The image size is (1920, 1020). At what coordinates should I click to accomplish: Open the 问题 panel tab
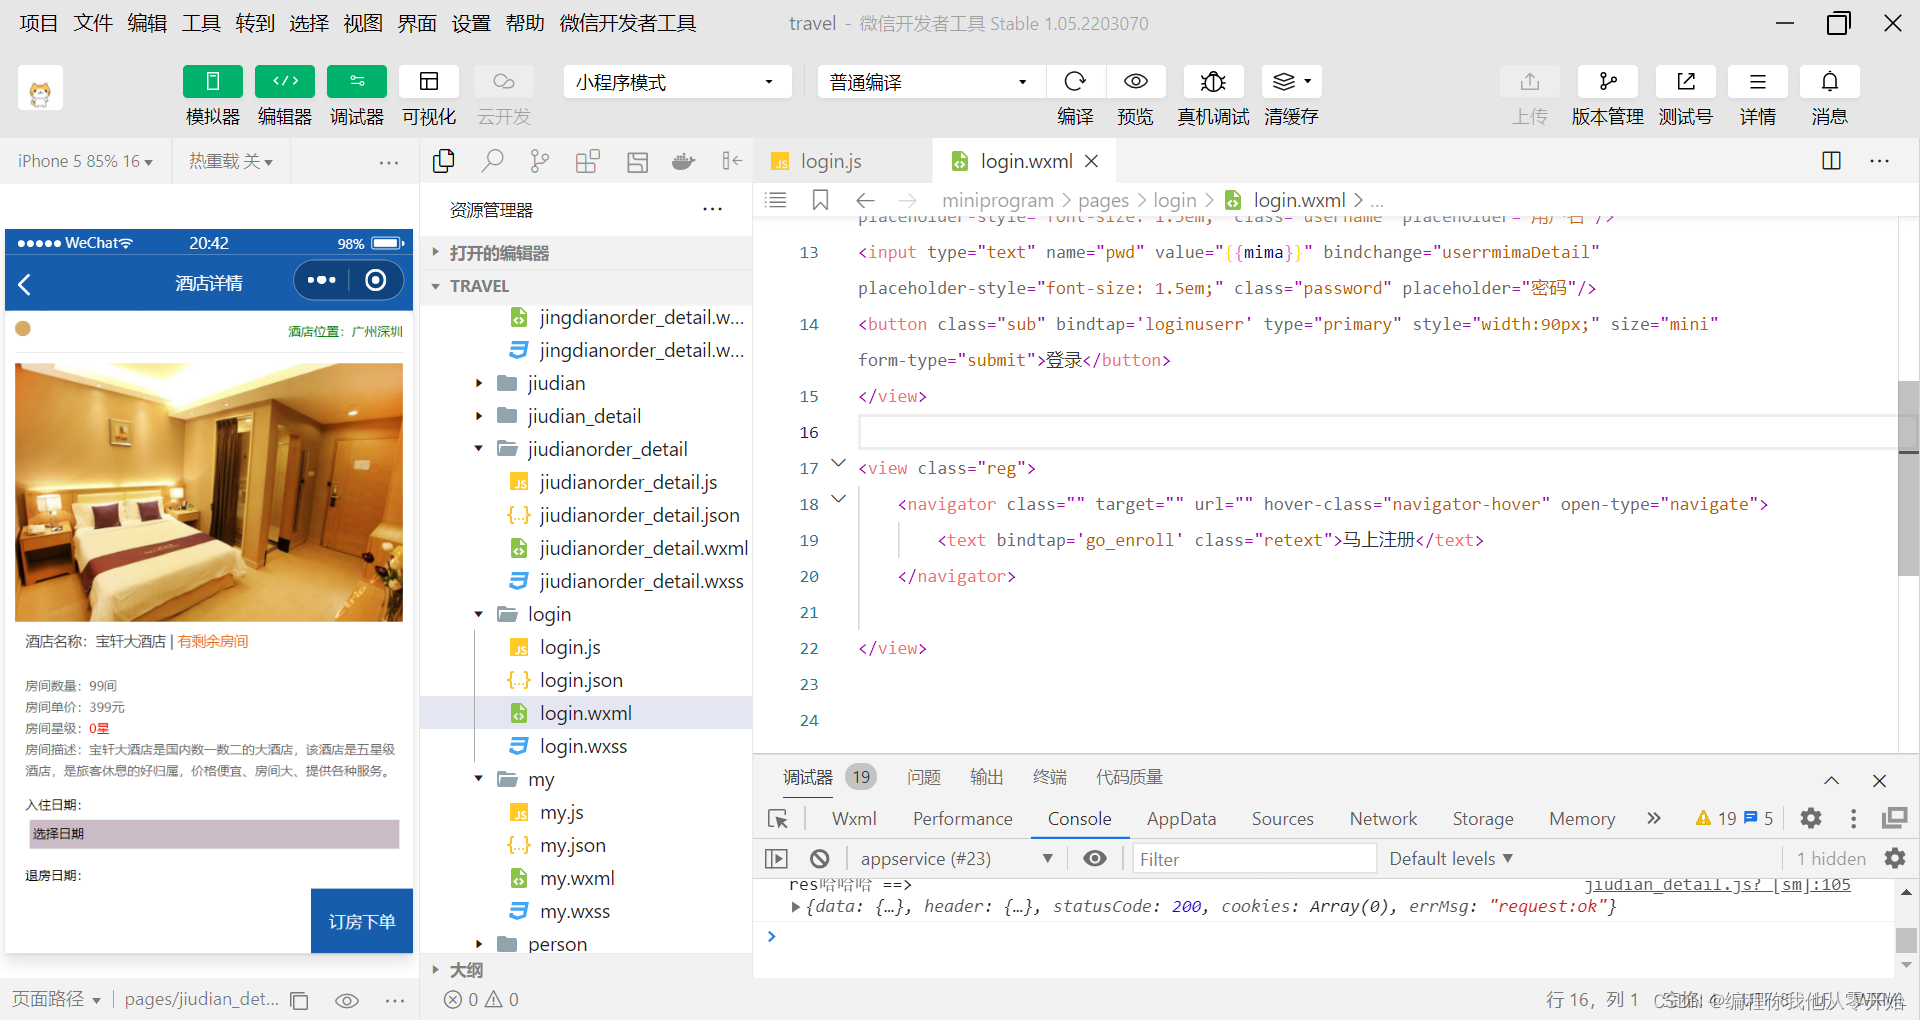[924, 777]
